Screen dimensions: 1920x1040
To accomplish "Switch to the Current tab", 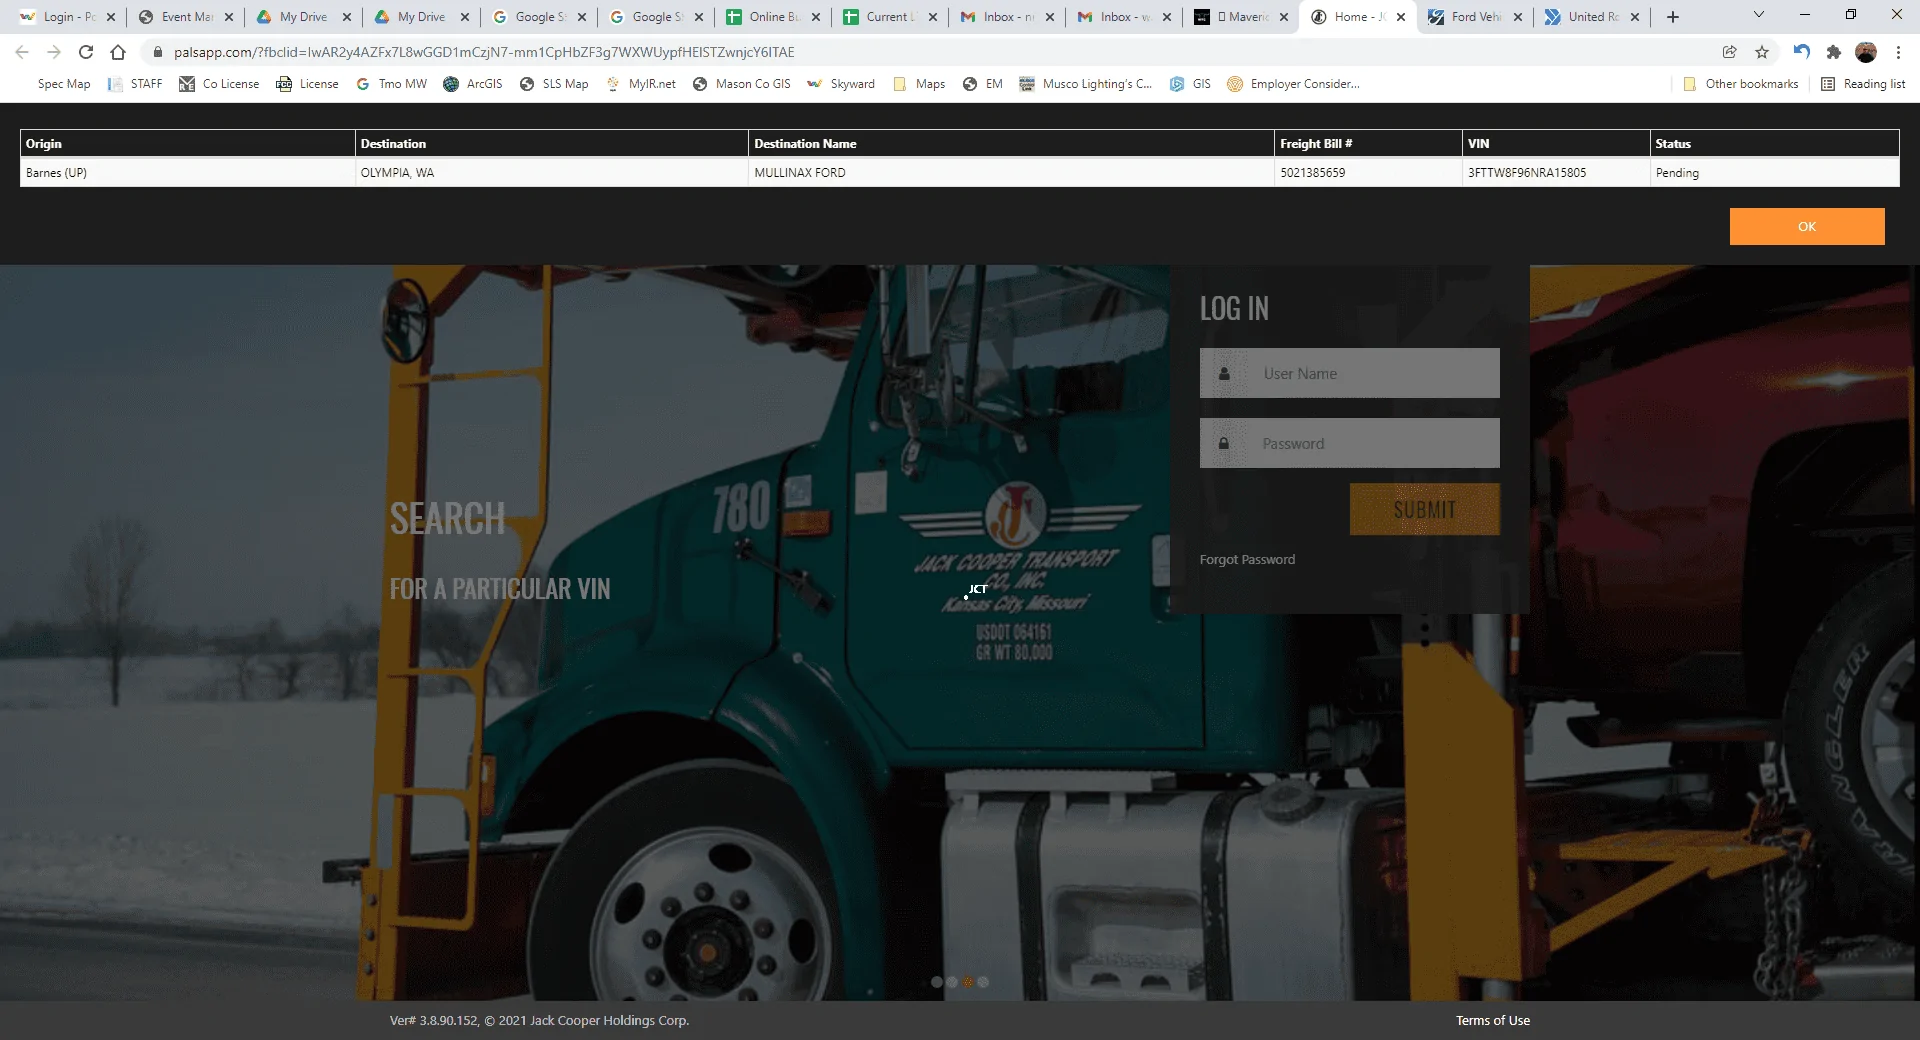I will pyautogui.click(x=890, y=17).
